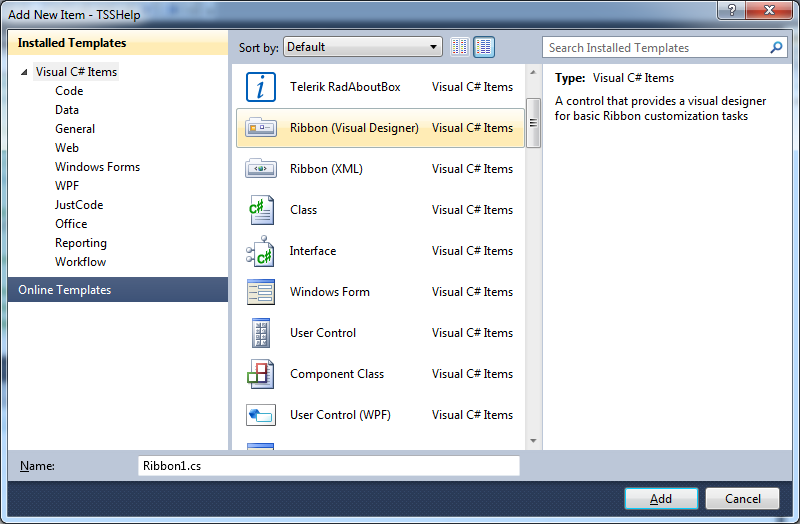
Task: Pick the C# Class template icon
Action: click(x=261, y=210)
